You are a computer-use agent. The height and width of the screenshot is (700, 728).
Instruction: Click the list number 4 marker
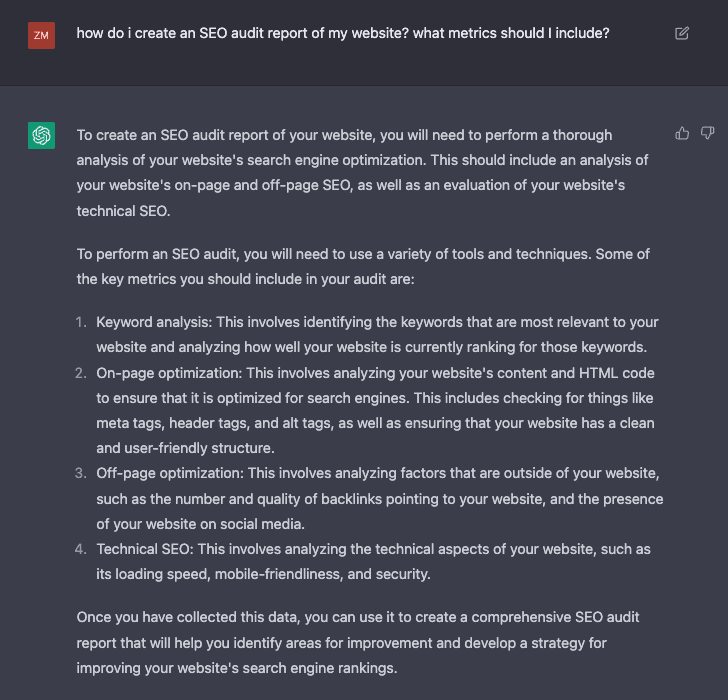tap(81, 549)
